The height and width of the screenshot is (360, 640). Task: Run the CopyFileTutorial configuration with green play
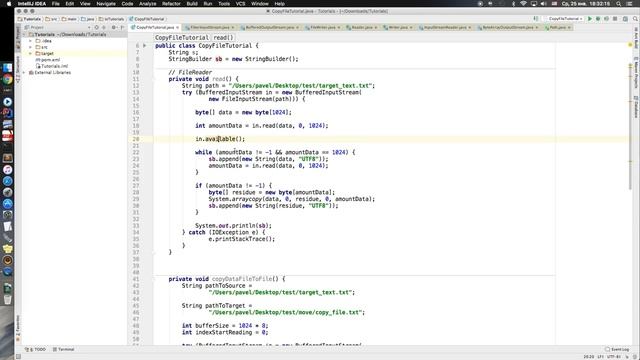589,19
